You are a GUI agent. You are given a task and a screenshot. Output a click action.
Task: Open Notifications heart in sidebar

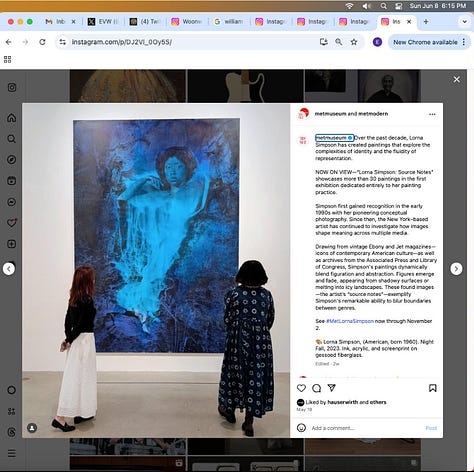[12, 223]
